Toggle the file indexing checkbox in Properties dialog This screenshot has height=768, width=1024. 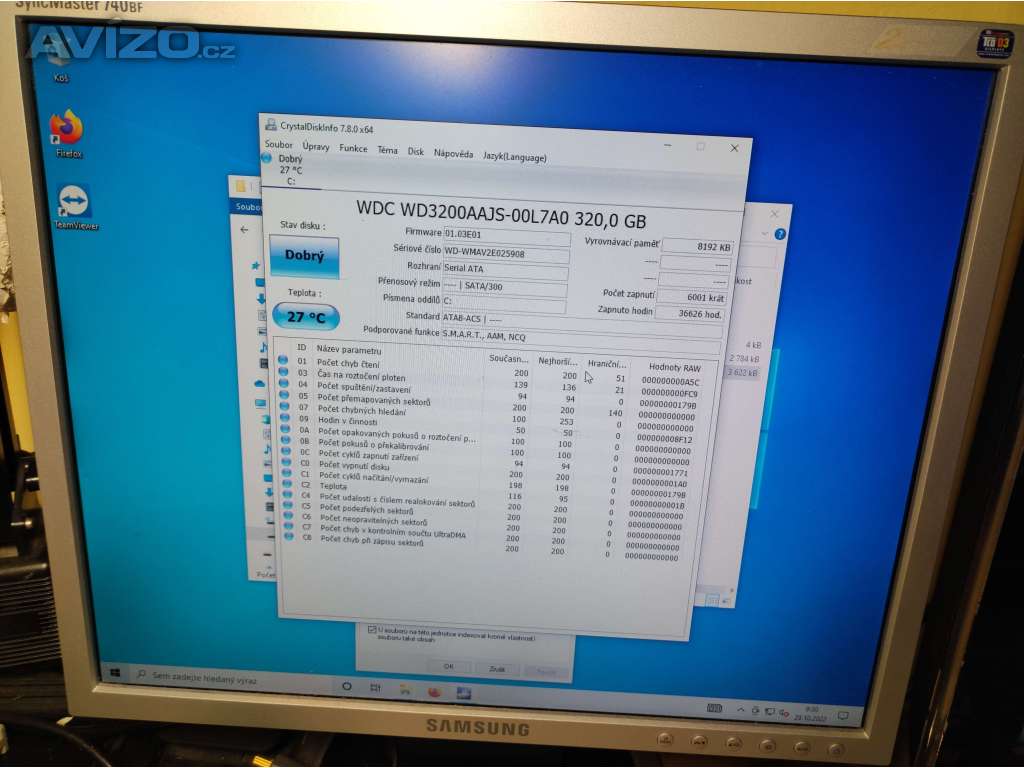tap(372, 630)
